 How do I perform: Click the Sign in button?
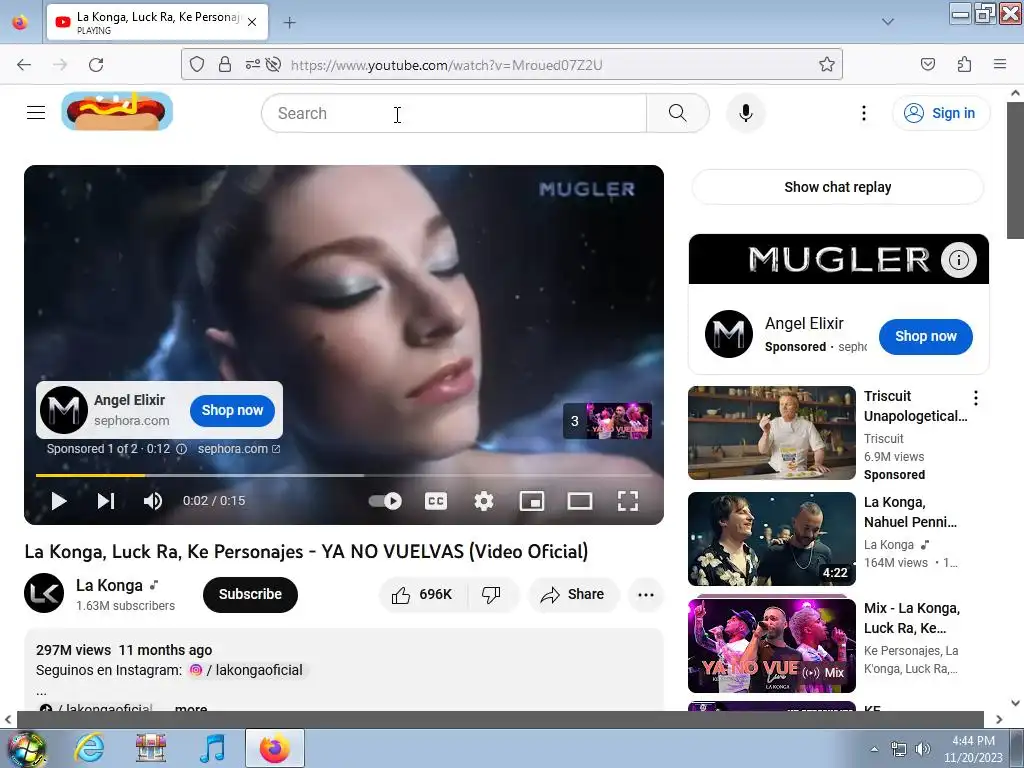coord(941,113)
